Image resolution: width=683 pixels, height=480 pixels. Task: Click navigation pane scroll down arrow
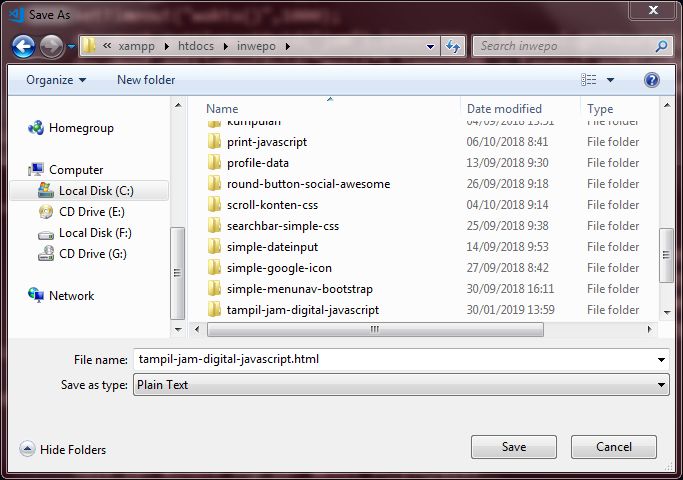coord(178,329)
